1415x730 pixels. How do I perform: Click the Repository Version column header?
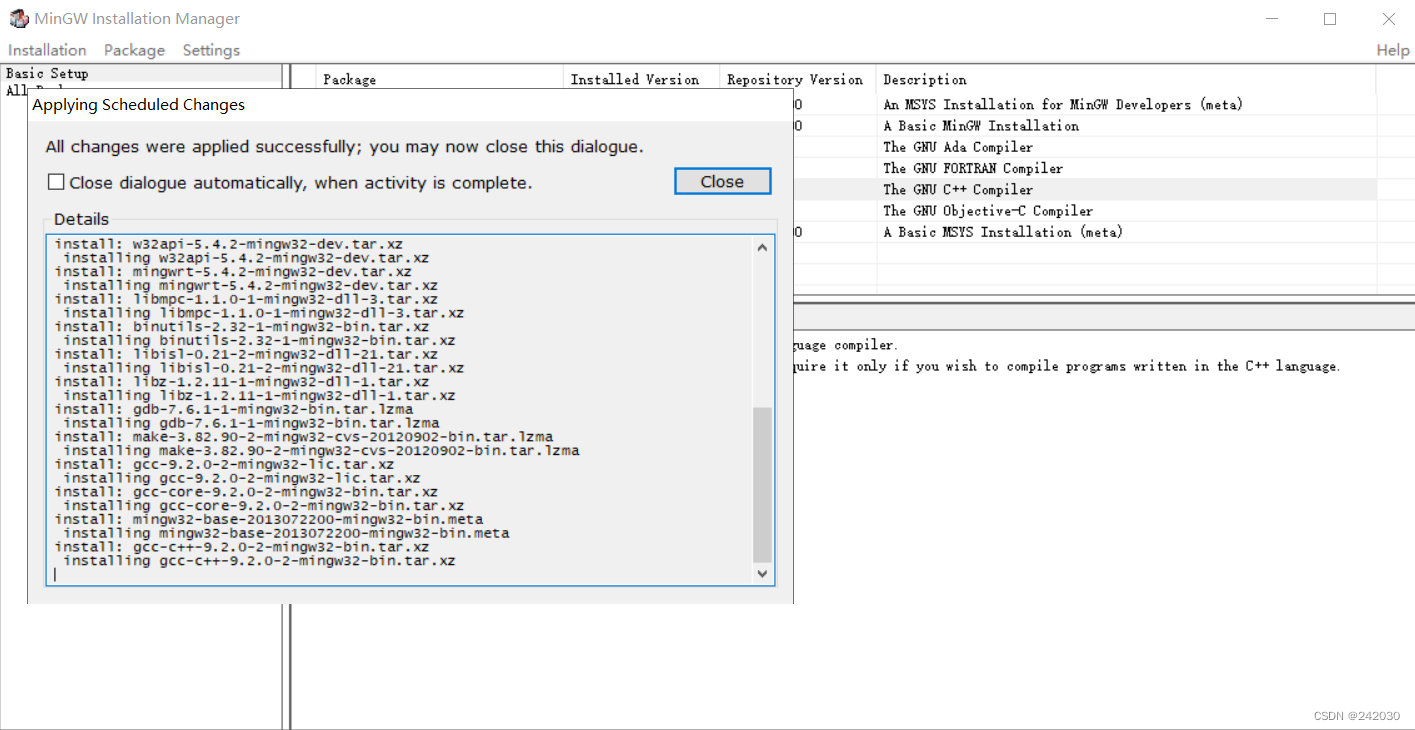tap(798, 79)
